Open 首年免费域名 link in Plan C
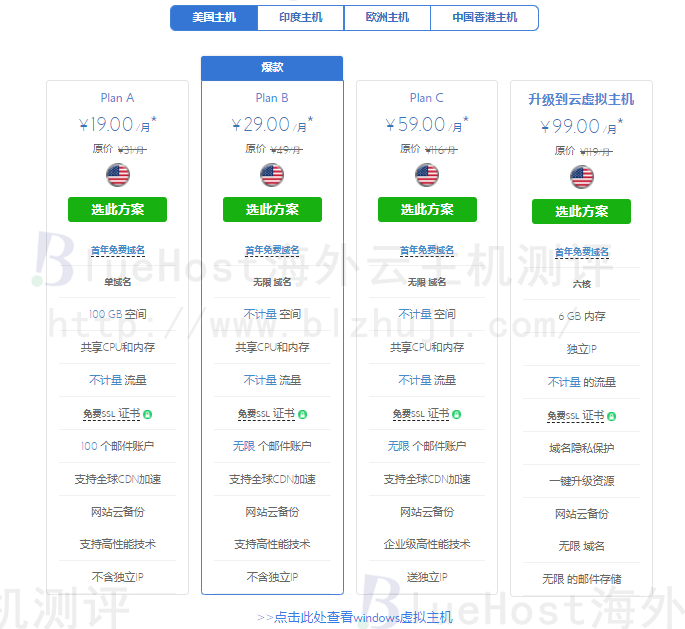Viewport: 685px width, 629px height. (427, 250)
